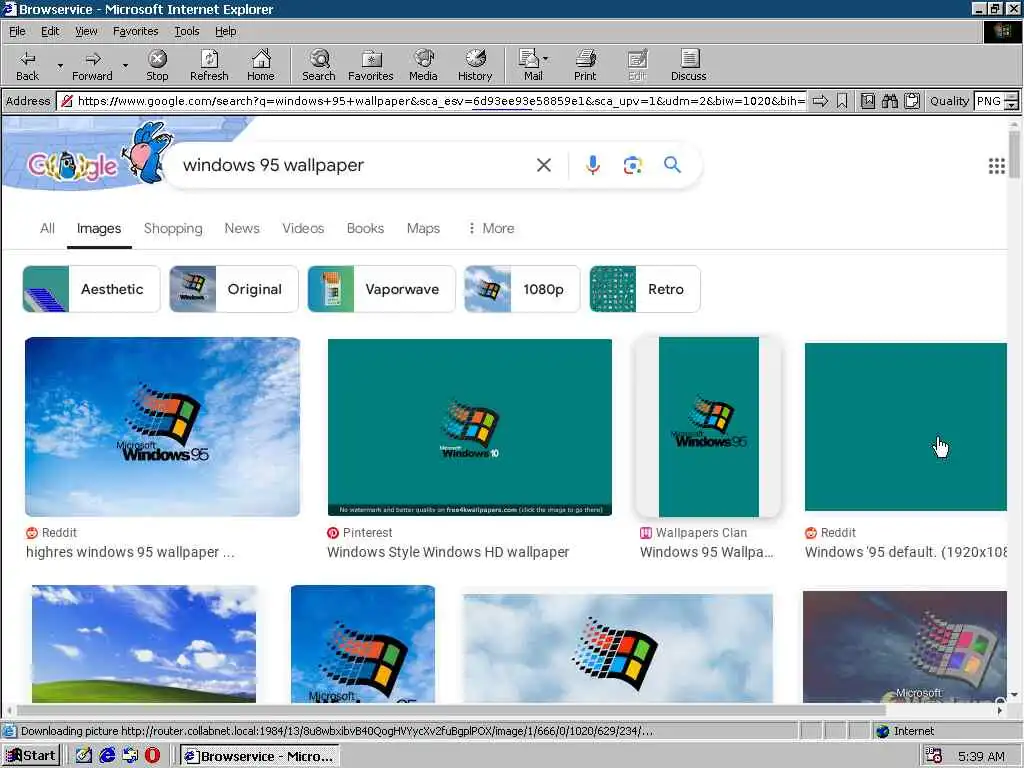Click the Forward toolbar button
1024x768 pixels.
point(92,65)
